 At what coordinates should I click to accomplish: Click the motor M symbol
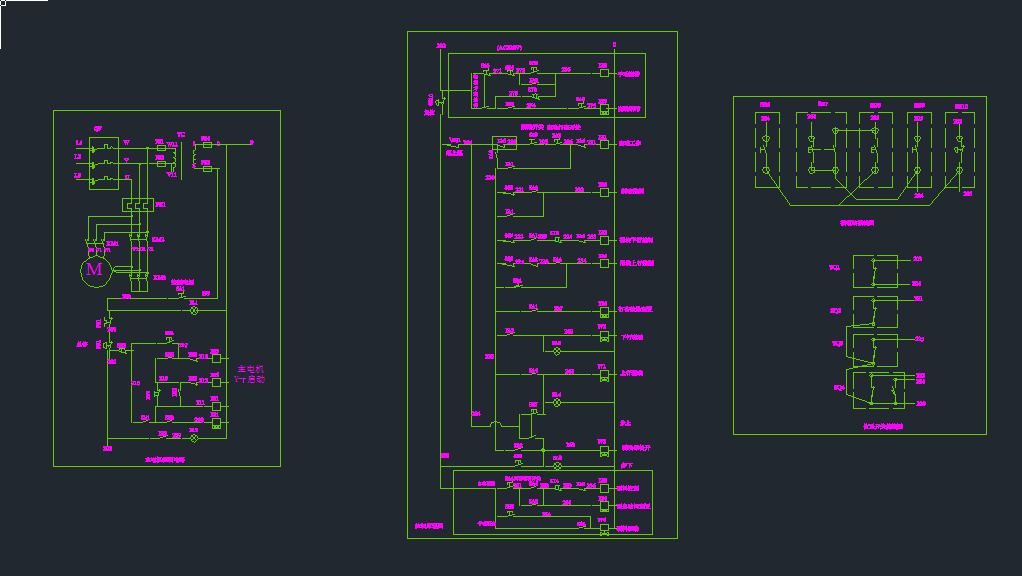[94, 269]
